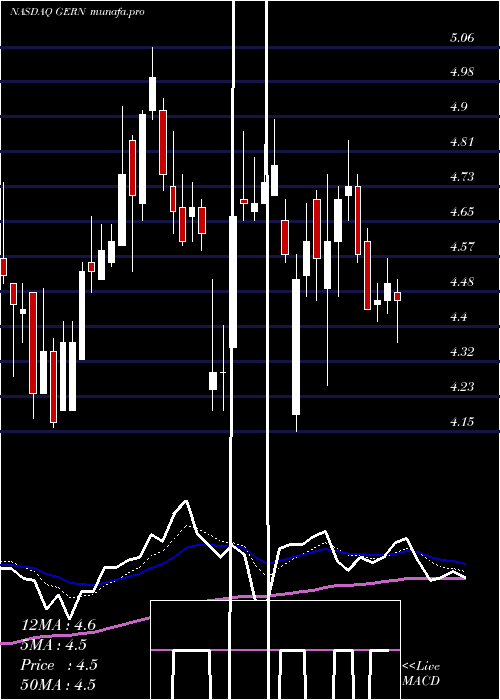Select the 4.65 price axis label

tap(462, 212)
